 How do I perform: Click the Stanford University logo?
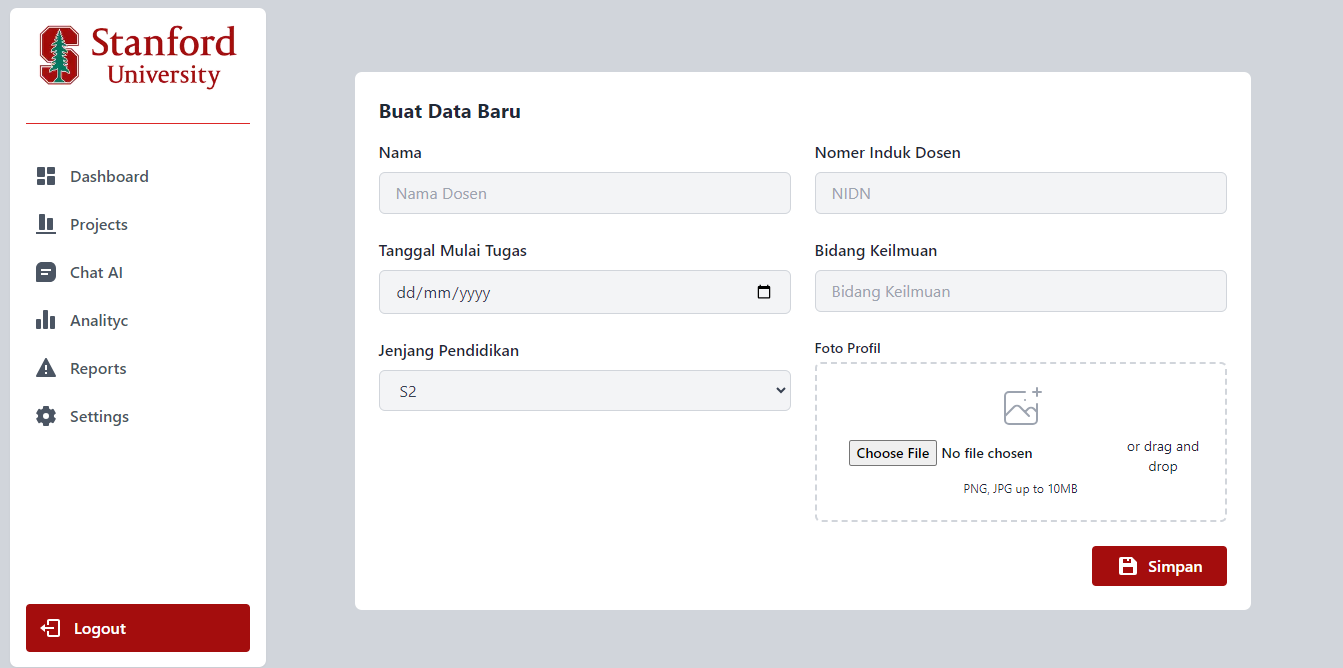click(x=138, y=57)
